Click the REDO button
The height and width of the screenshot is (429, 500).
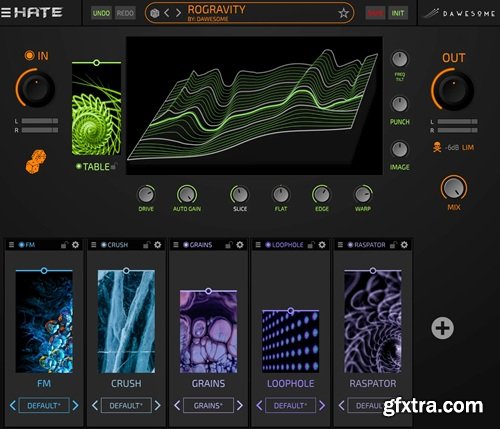click(125, 13)
